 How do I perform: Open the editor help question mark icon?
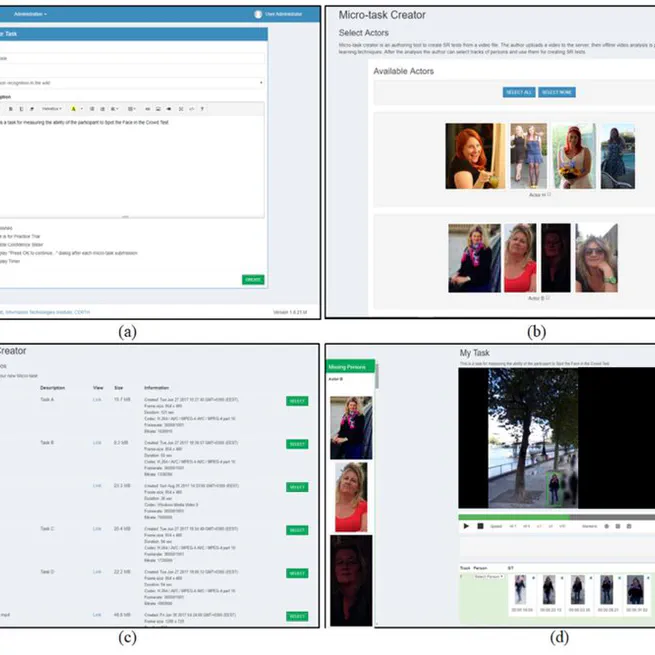point(202,109)
